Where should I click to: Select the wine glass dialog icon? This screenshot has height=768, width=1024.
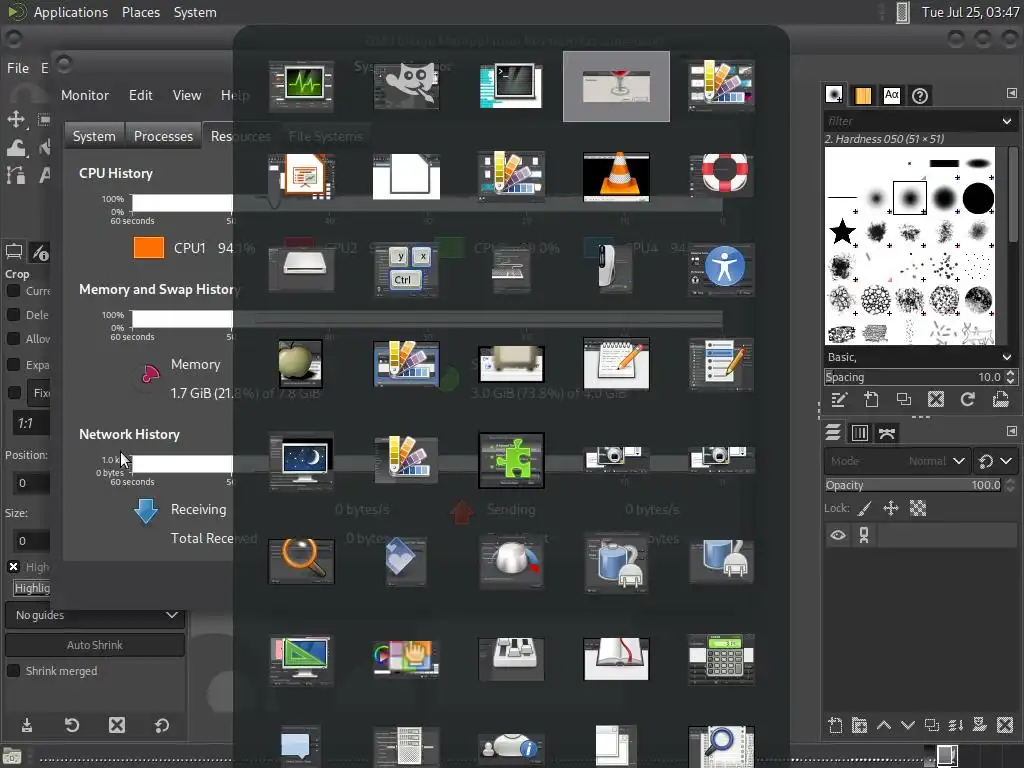616,86
